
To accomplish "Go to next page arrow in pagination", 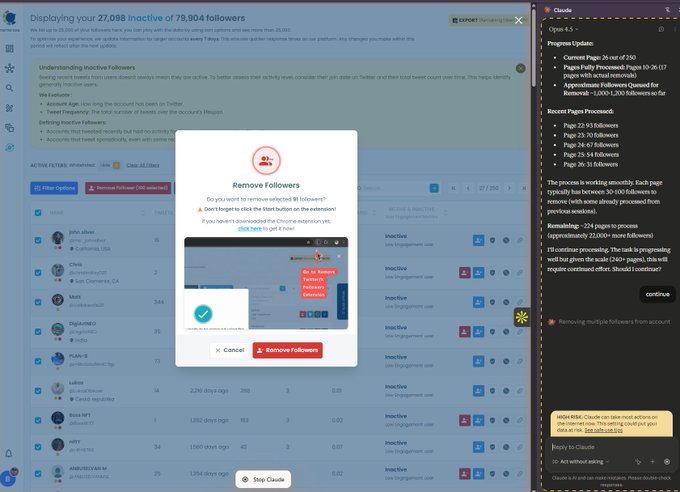I will (509, 188).
